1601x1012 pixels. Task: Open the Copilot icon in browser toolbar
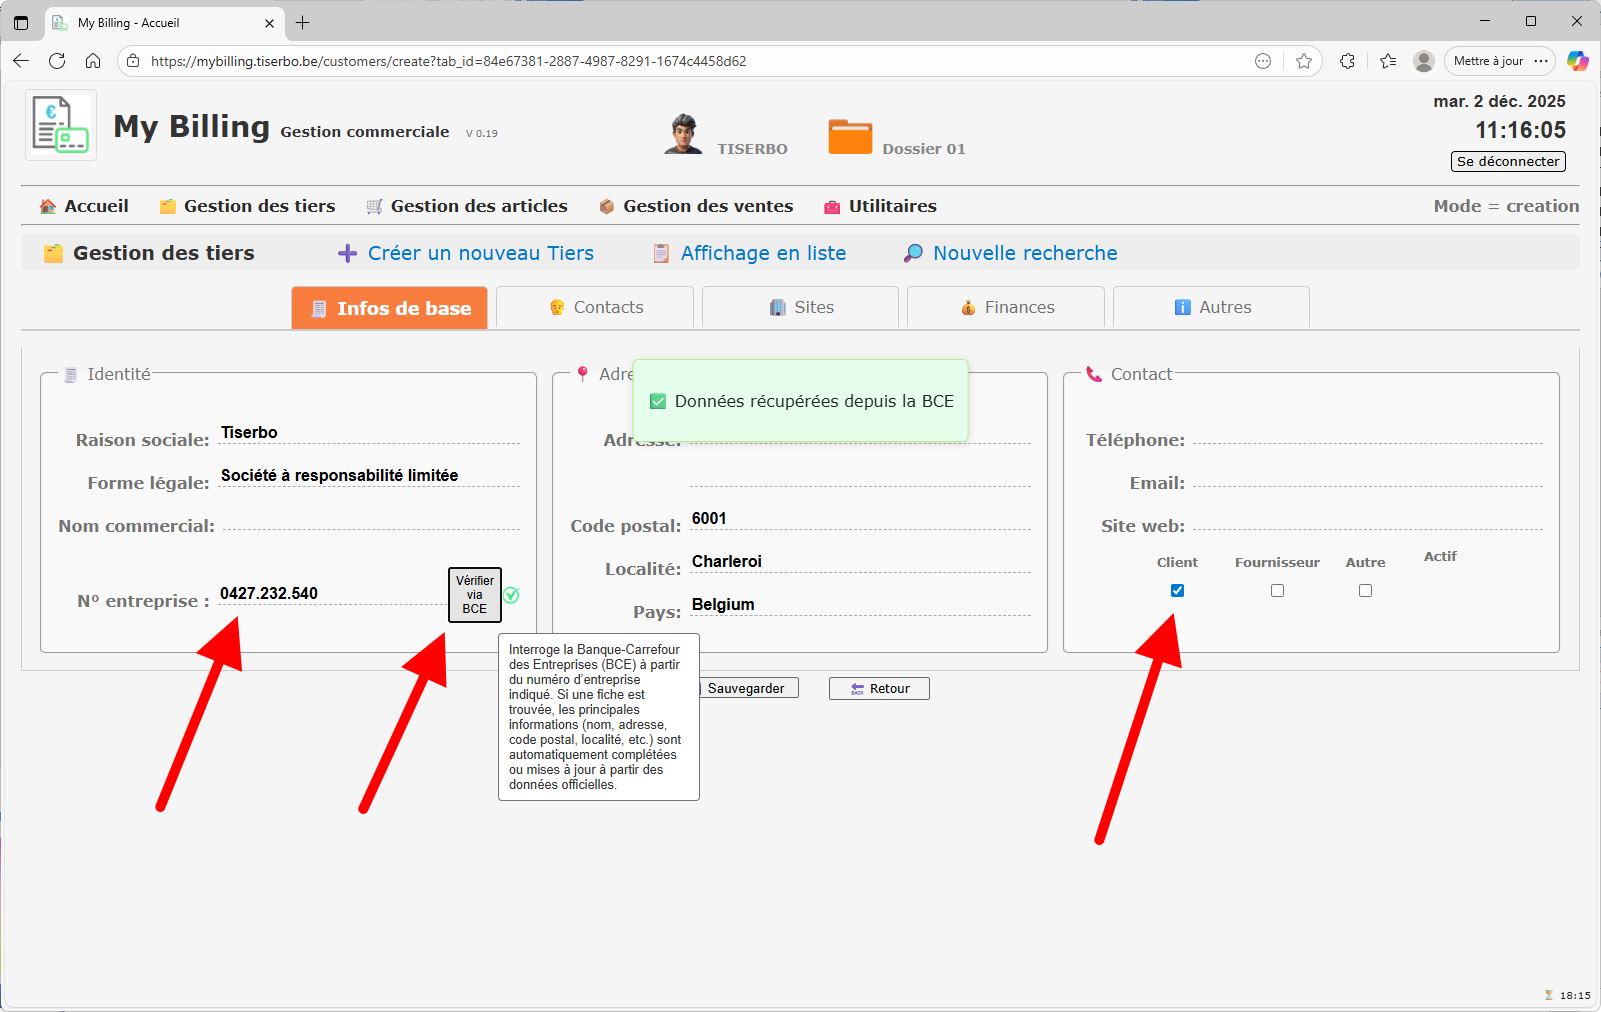coord(1577,61)
